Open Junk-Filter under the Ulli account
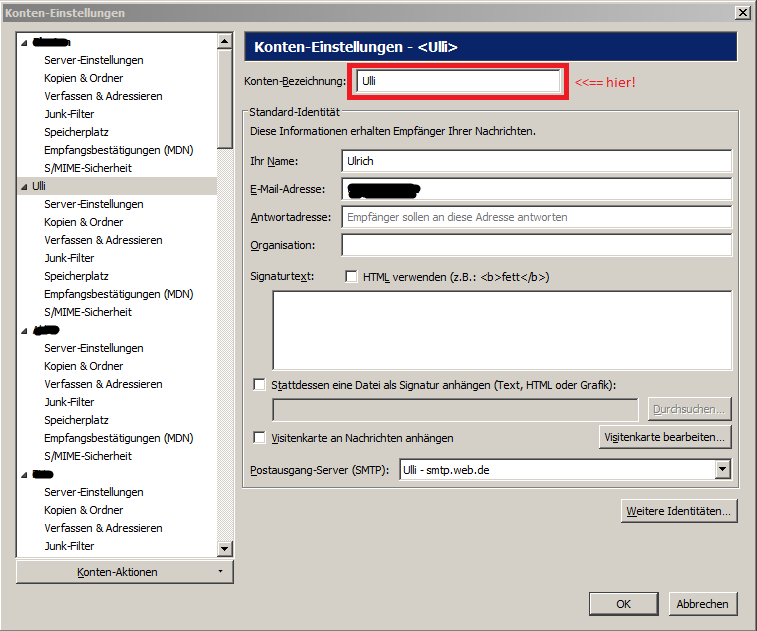This screenshot has height=631, width=757. (69, 258)
